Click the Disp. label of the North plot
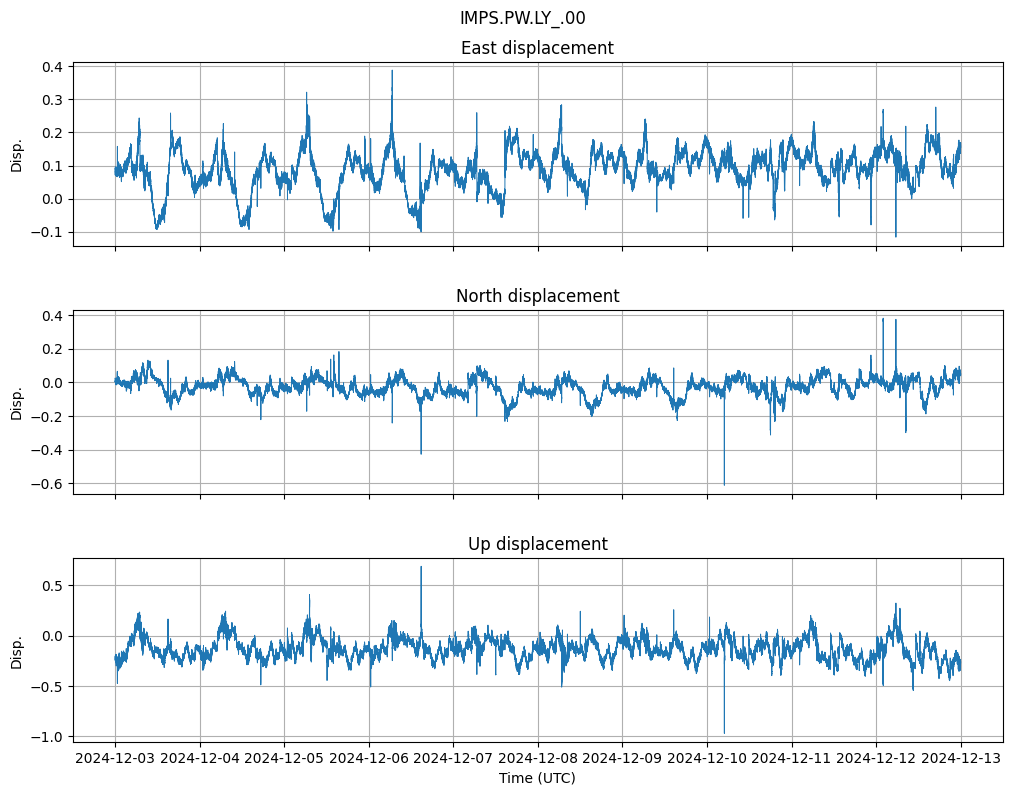The image size is (1012, 795). coord(17,403)
